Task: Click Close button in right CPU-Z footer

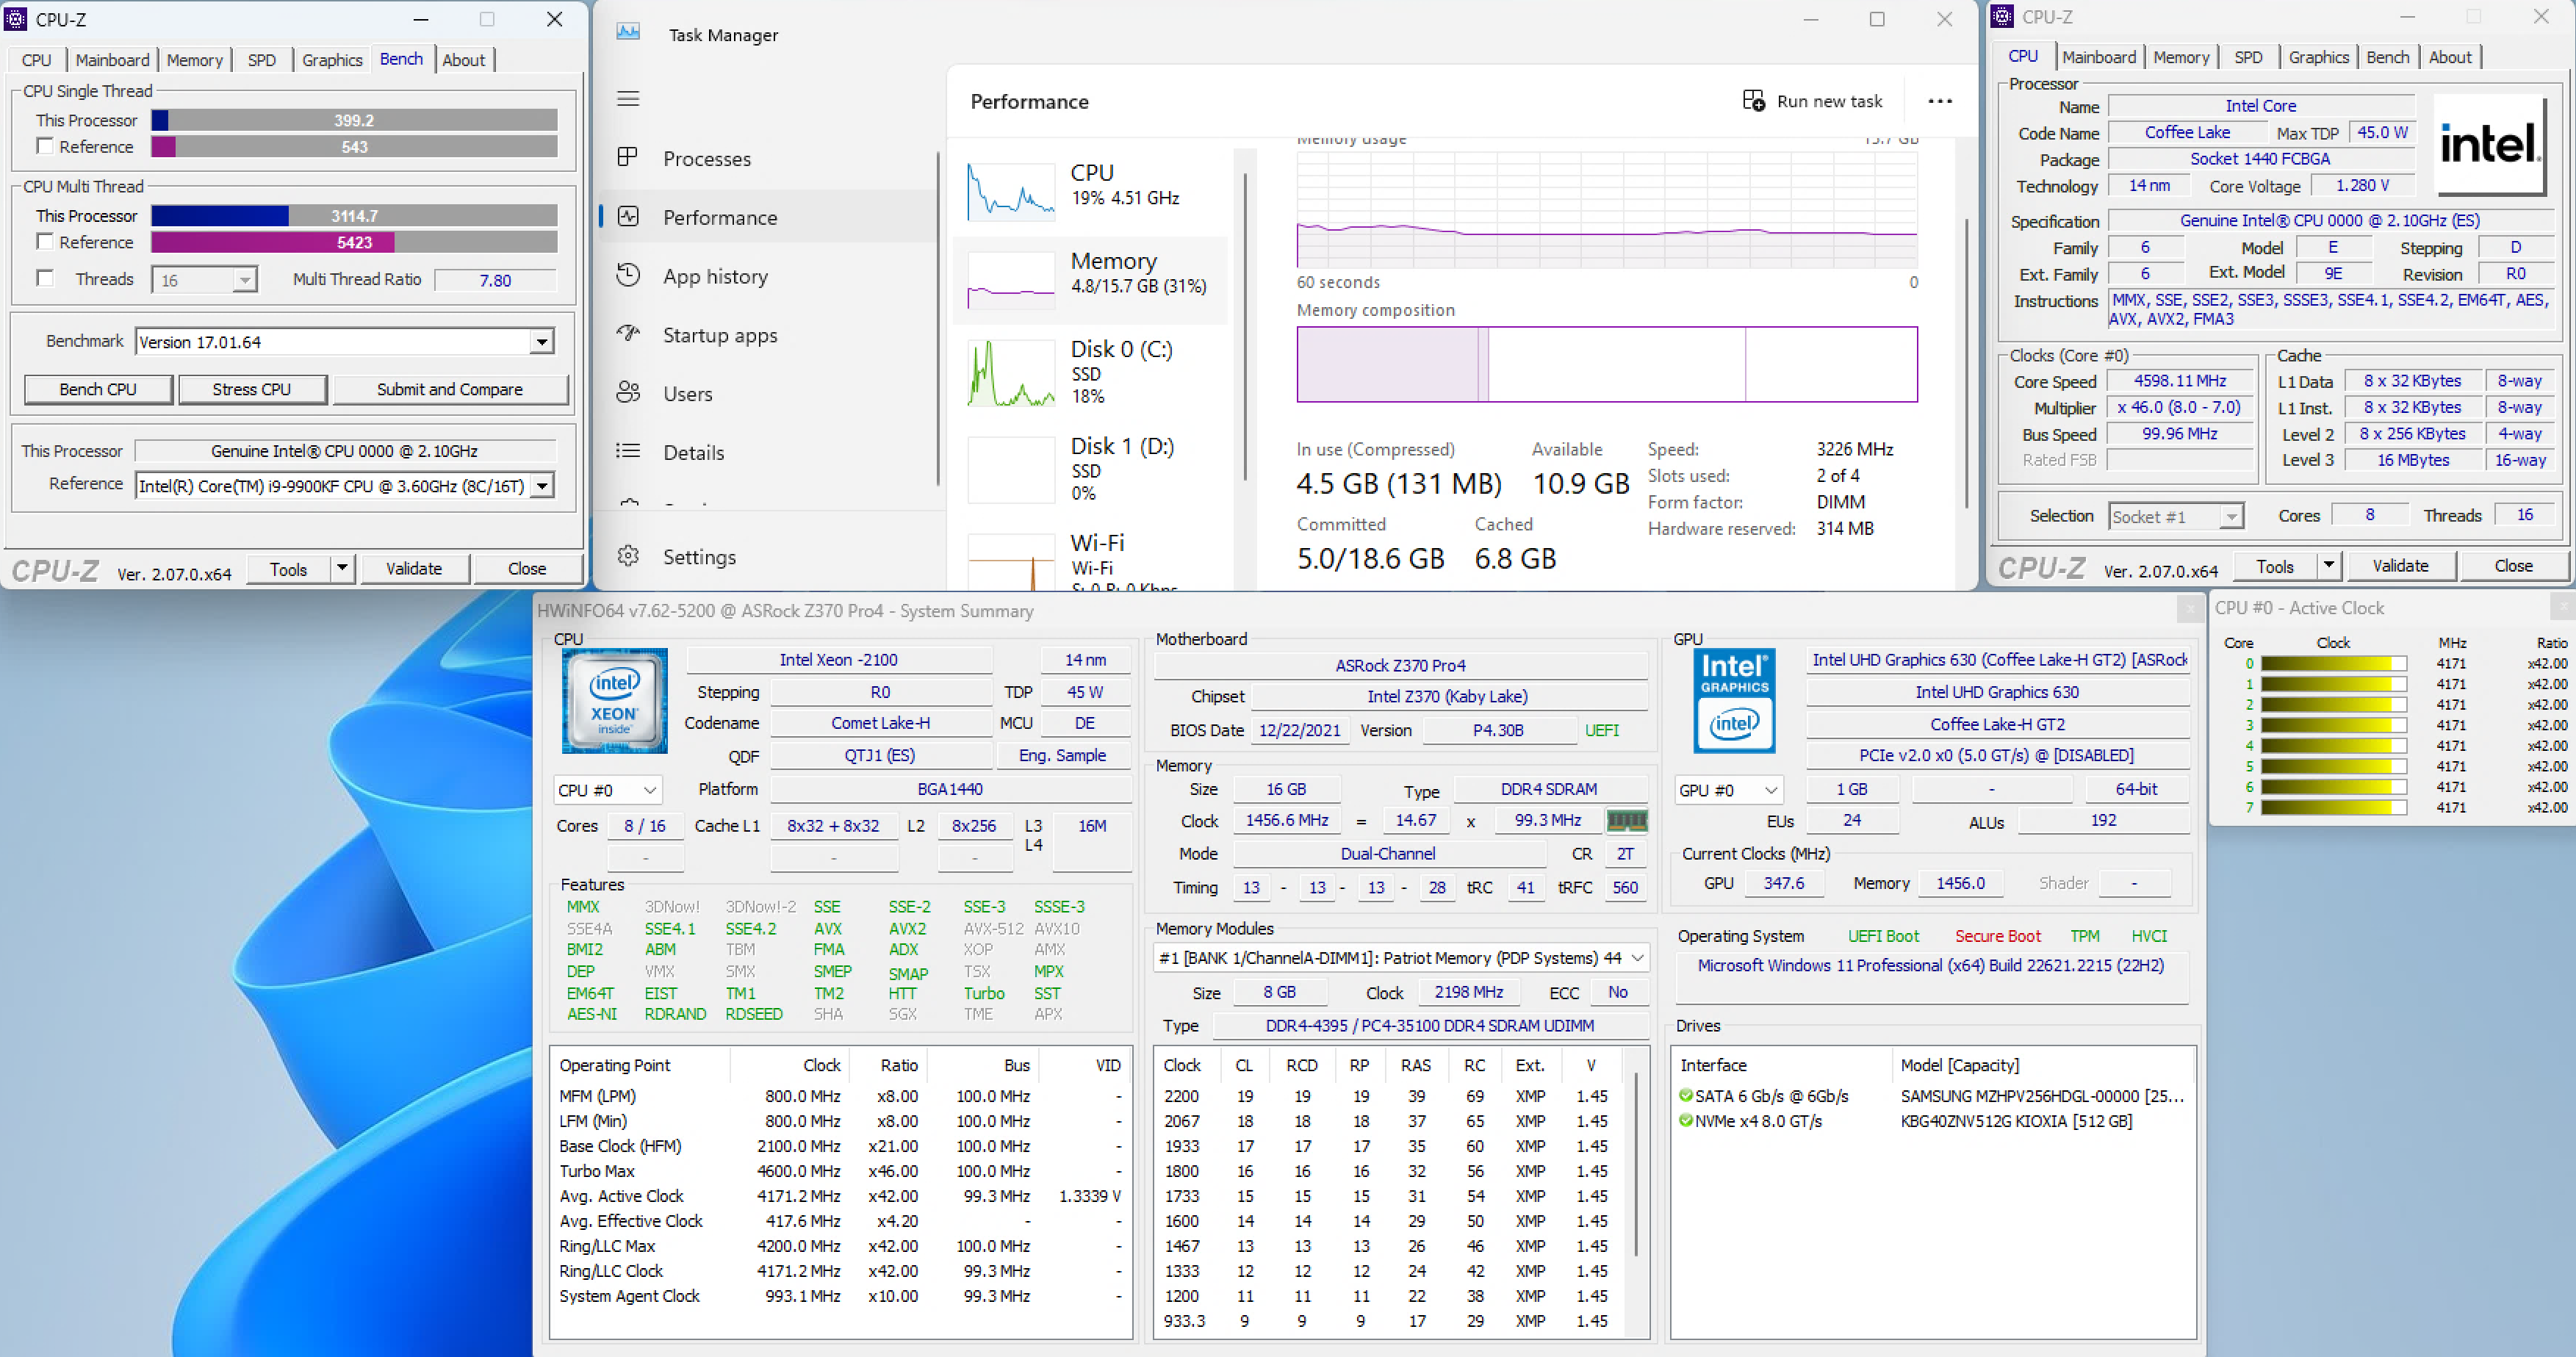Action: (2514, 565)
